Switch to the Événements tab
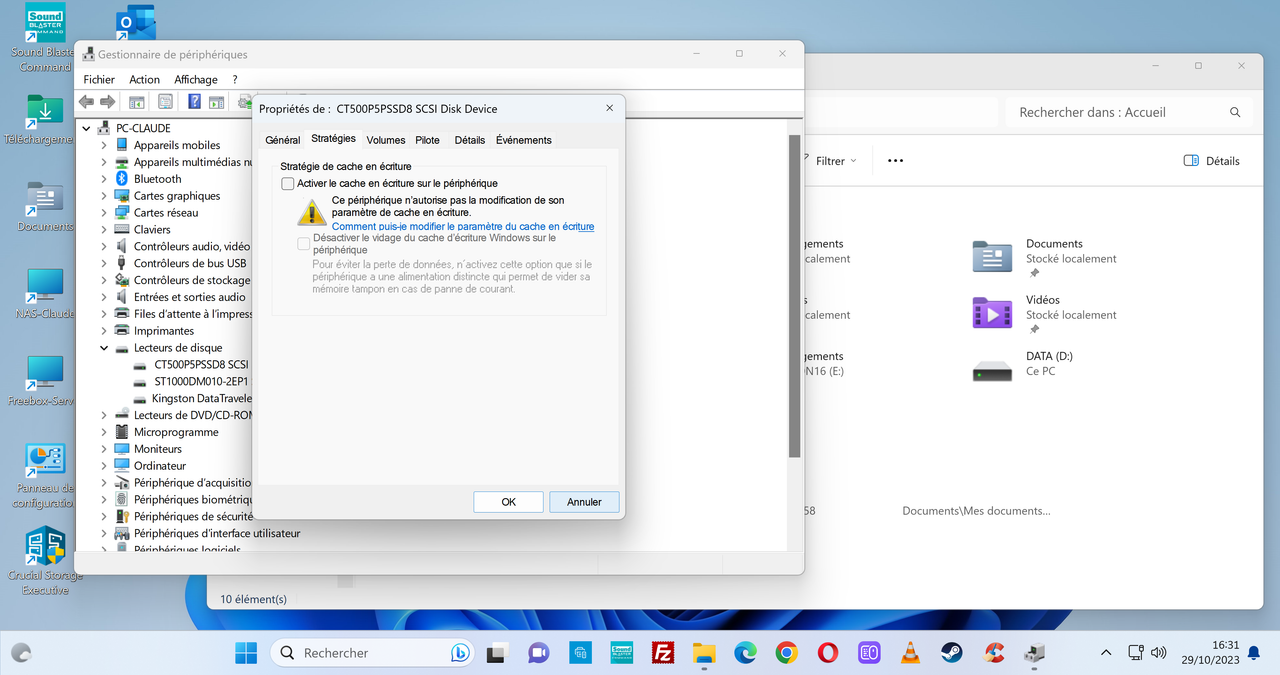1280x675 pixels. coord(524,140)
